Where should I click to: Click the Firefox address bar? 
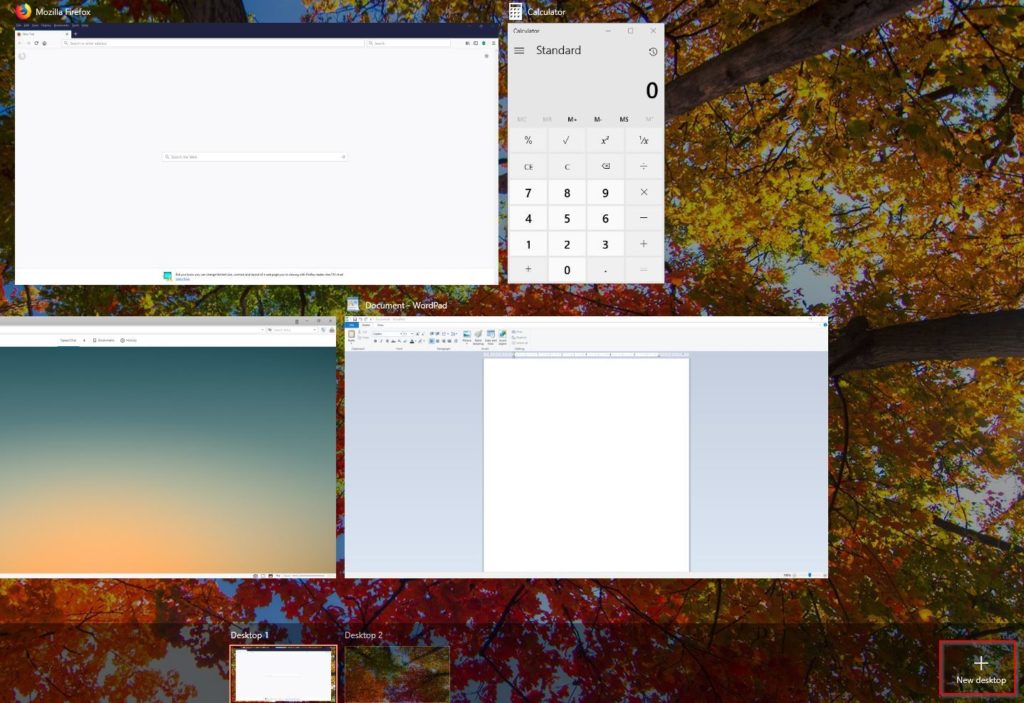click(213, 43)
